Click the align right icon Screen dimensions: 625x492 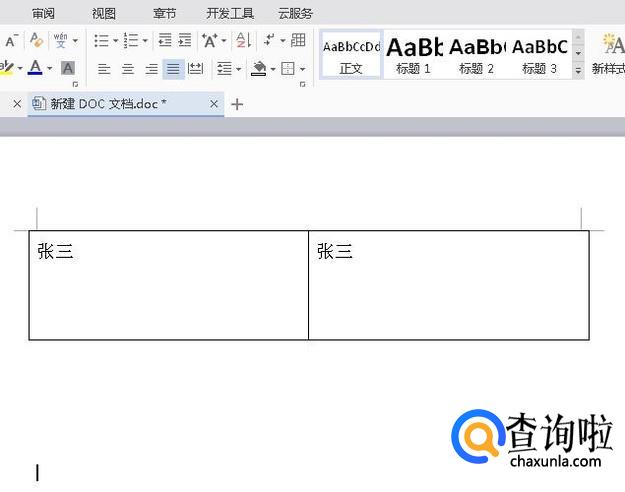[151, 69]
